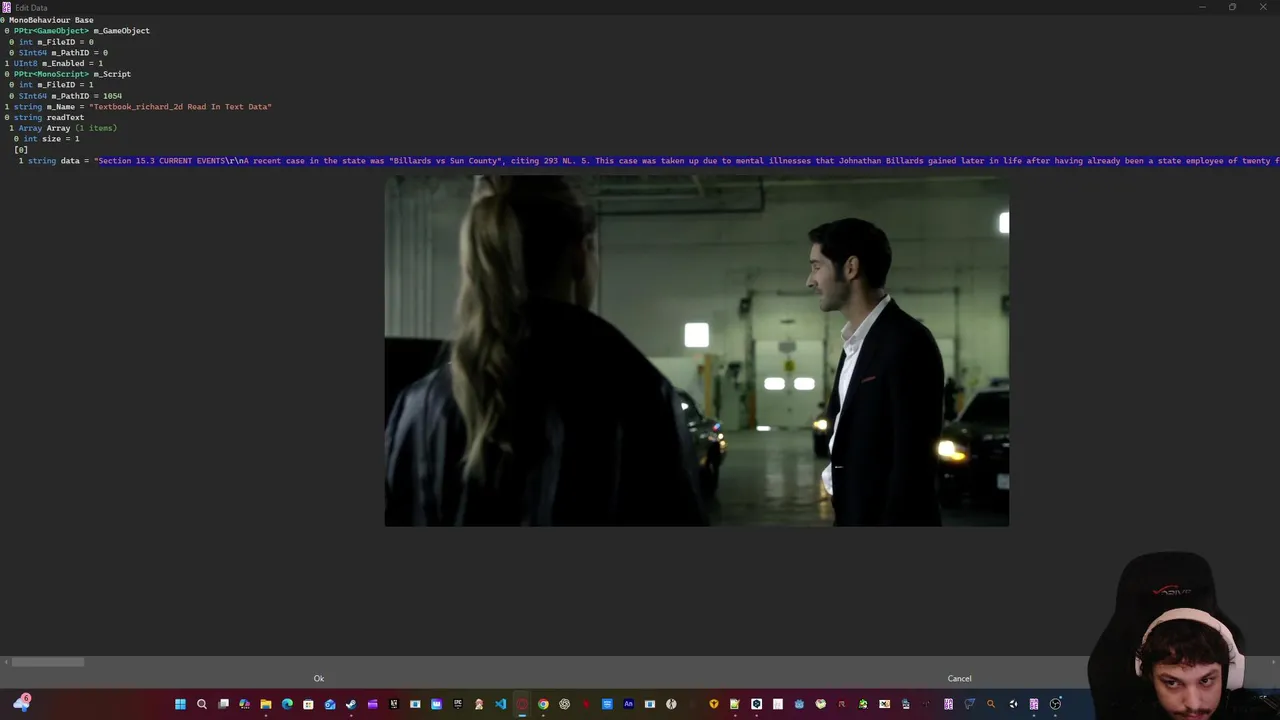
Task: Select the string readText row
Action: pyautogui.click(x=45, y=118)
